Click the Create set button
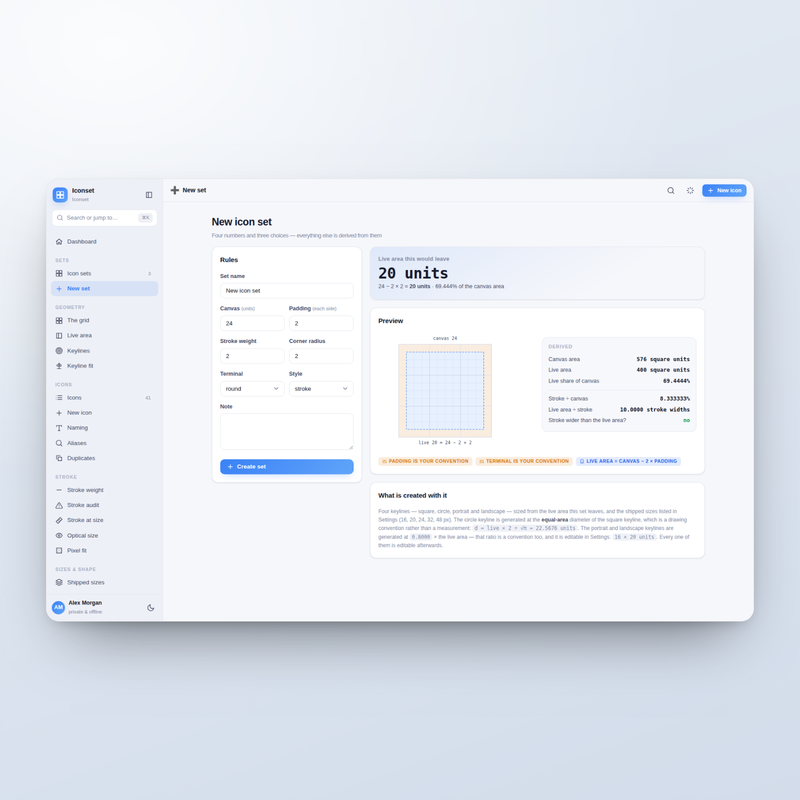The image size is (800, 800). (x=287, y=467)
